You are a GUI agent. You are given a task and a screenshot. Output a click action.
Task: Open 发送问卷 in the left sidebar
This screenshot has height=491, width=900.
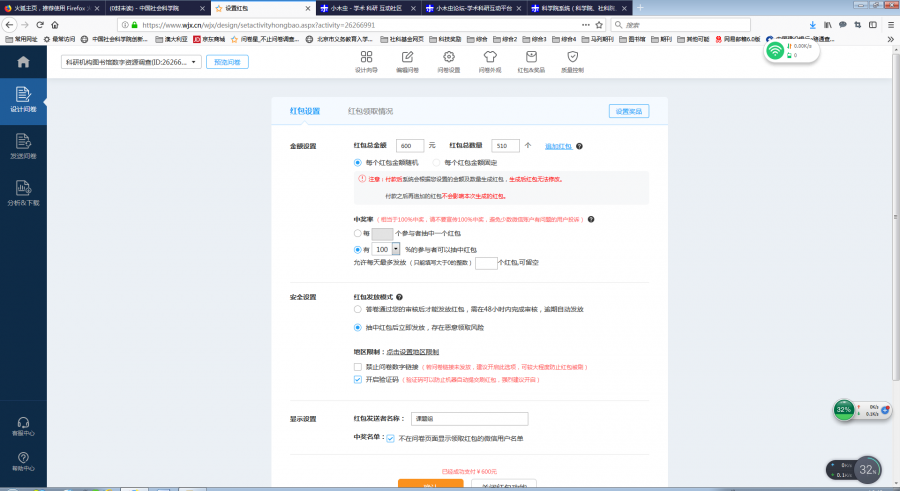point(22,147)
